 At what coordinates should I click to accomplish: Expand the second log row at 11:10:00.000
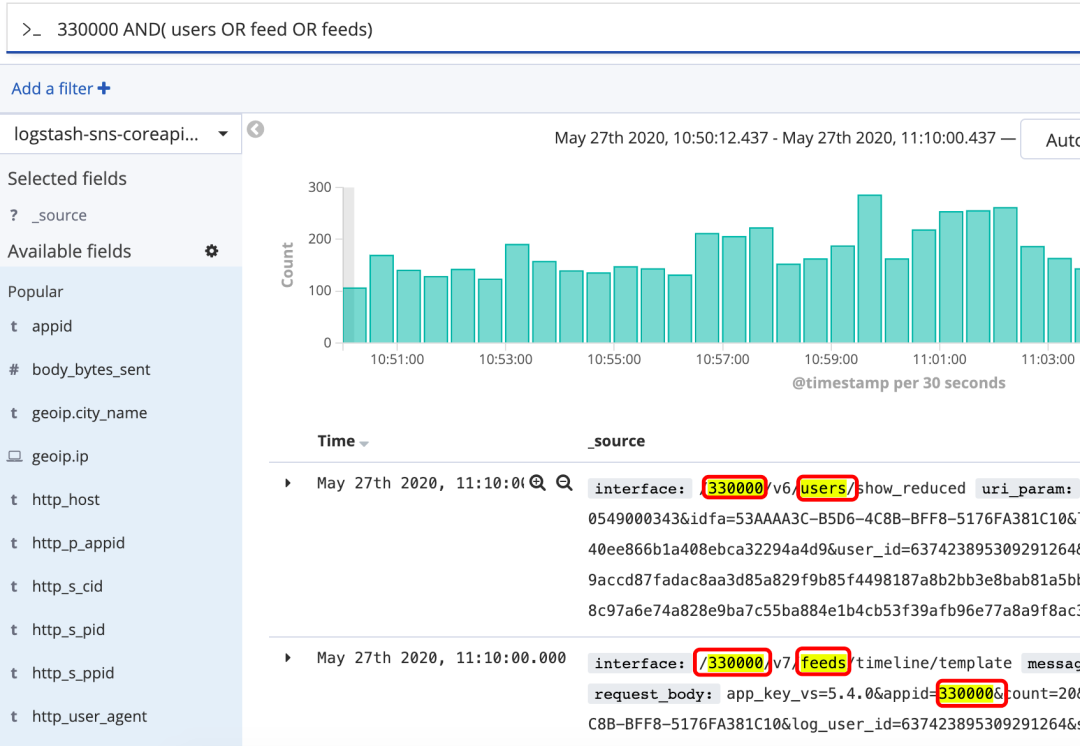288,658
